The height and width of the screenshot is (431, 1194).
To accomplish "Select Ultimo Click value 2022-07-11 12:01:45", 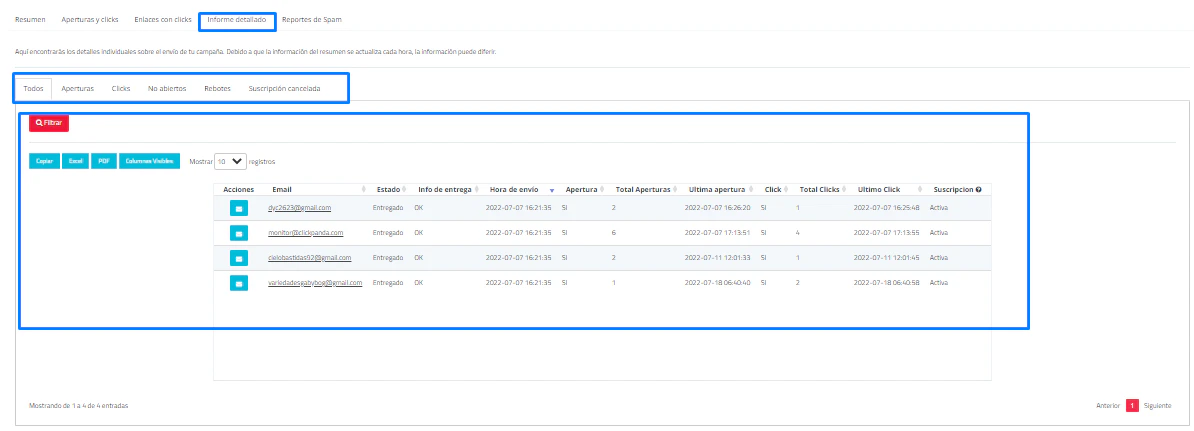I will (x=886, y=258).
